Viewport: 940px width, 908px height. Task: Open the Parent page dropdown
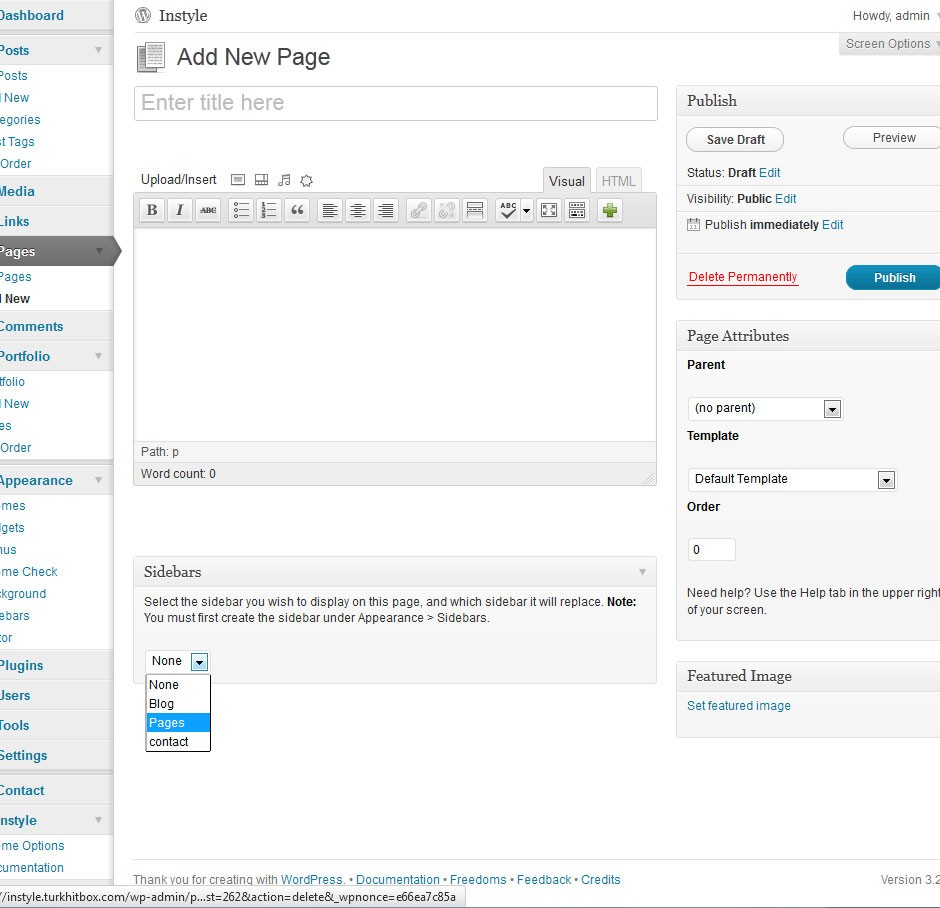[x=766, y=409]
